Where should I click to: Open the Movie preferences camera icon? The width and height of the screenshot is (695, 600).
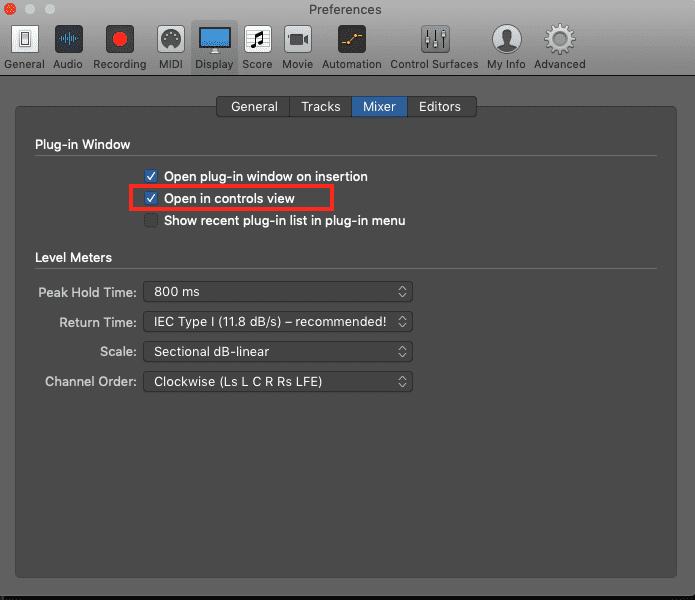tap(298, 39)
